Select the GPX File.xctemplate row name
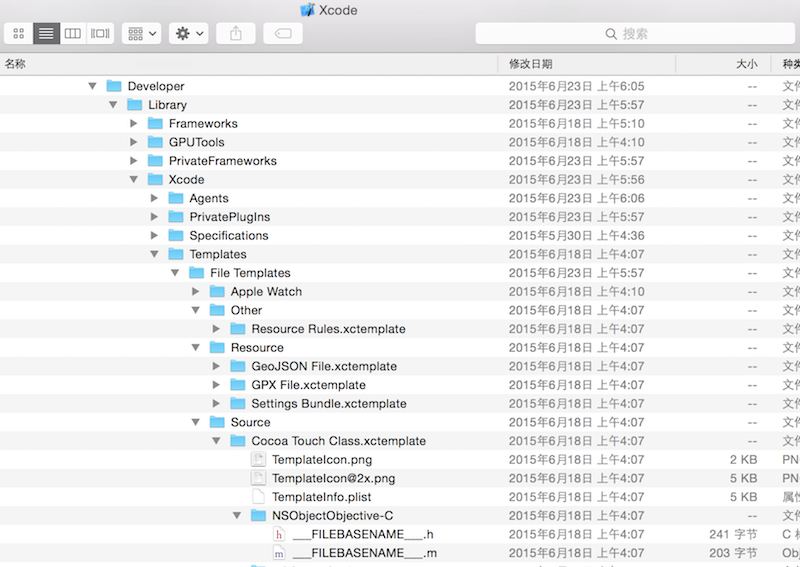This screenshot has height=567, width=800. (x=308, y=385)
